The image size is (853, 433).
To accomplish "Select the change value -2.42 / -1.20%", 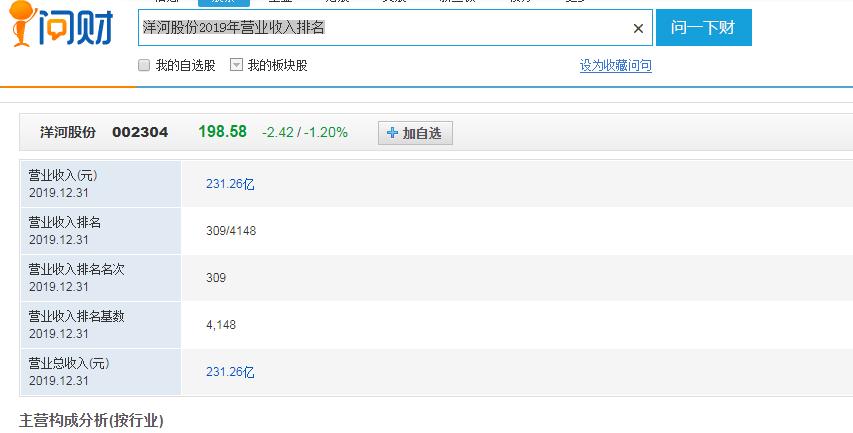I will (x=305, y=132).
